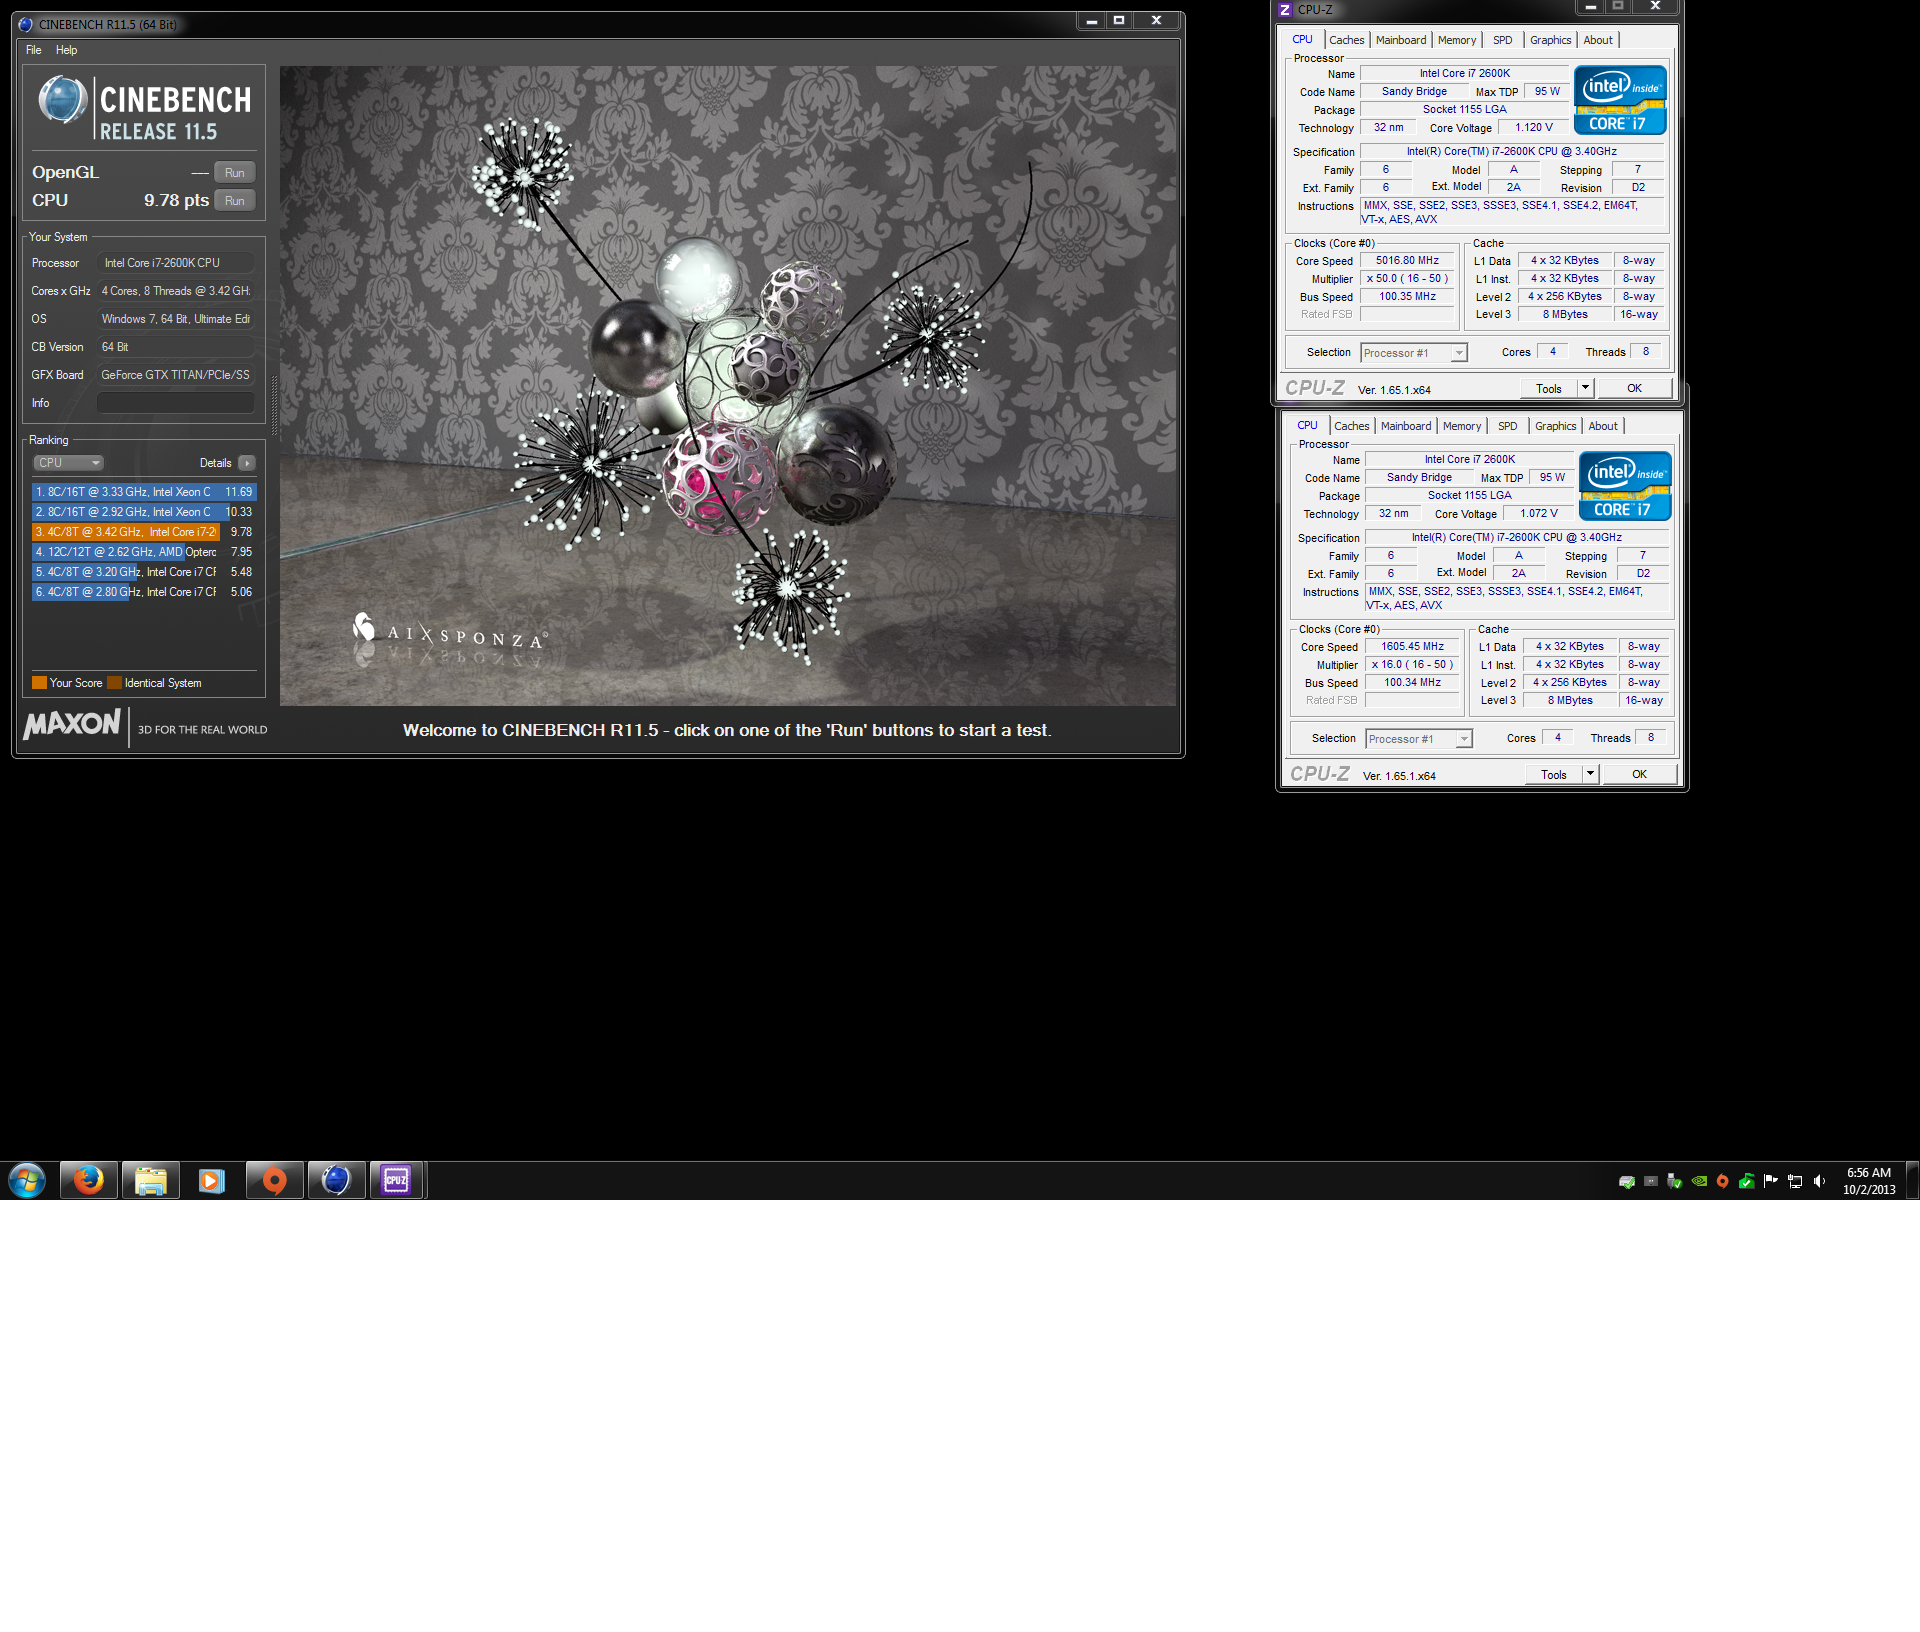
Task: Switch to CPU-Z taskbar icon
Action: 397,1181
